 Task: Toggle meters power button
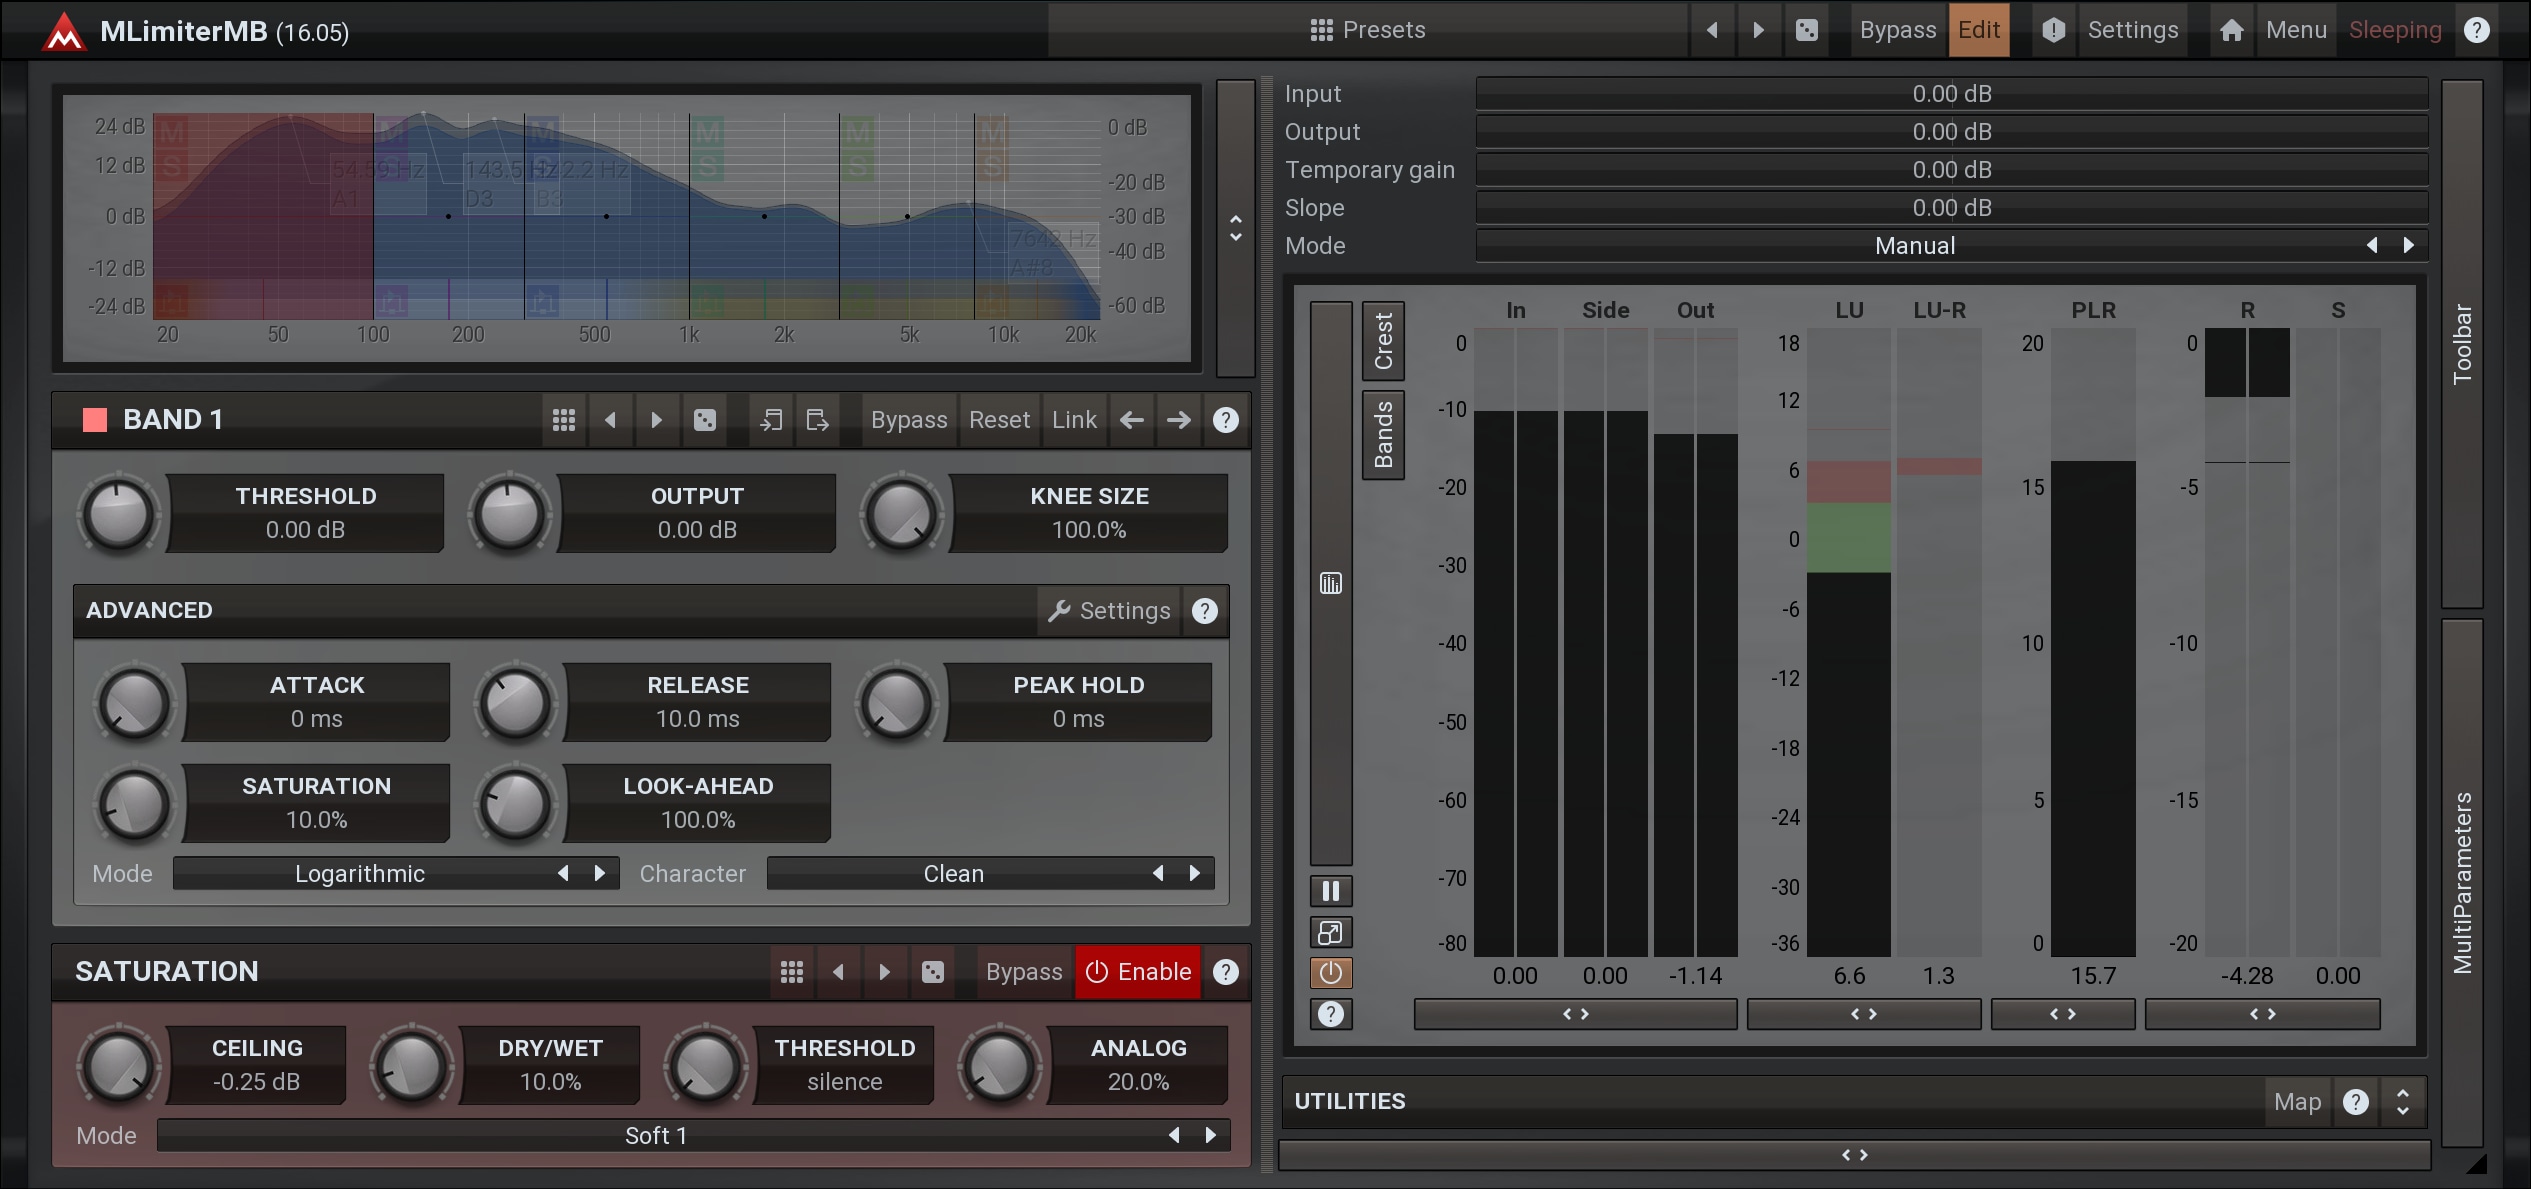1331,973
